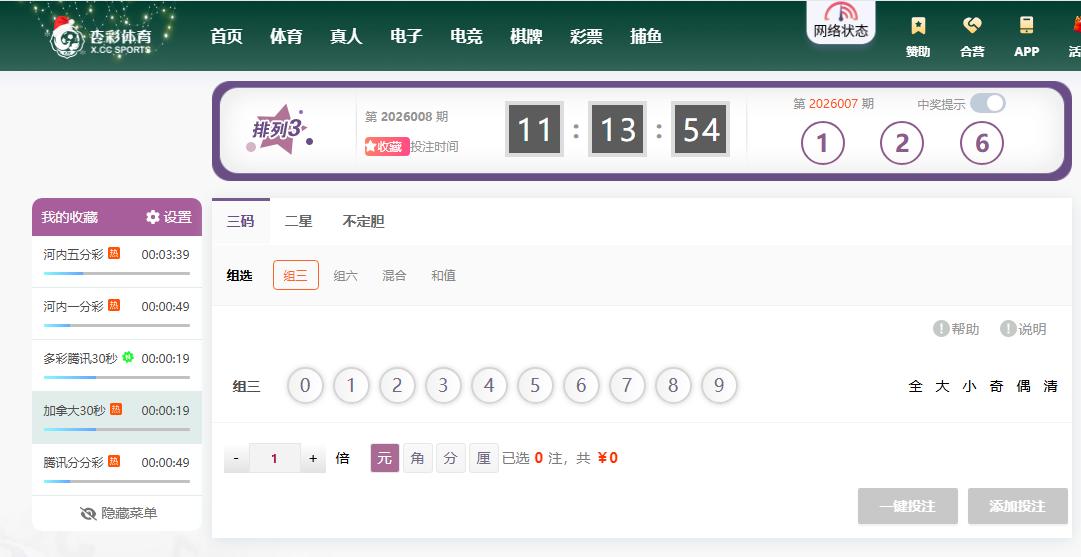The image size is (1081, 557).
Task: Hide the menu with 隐藏菜单
Action: click(x=117, y=513)
